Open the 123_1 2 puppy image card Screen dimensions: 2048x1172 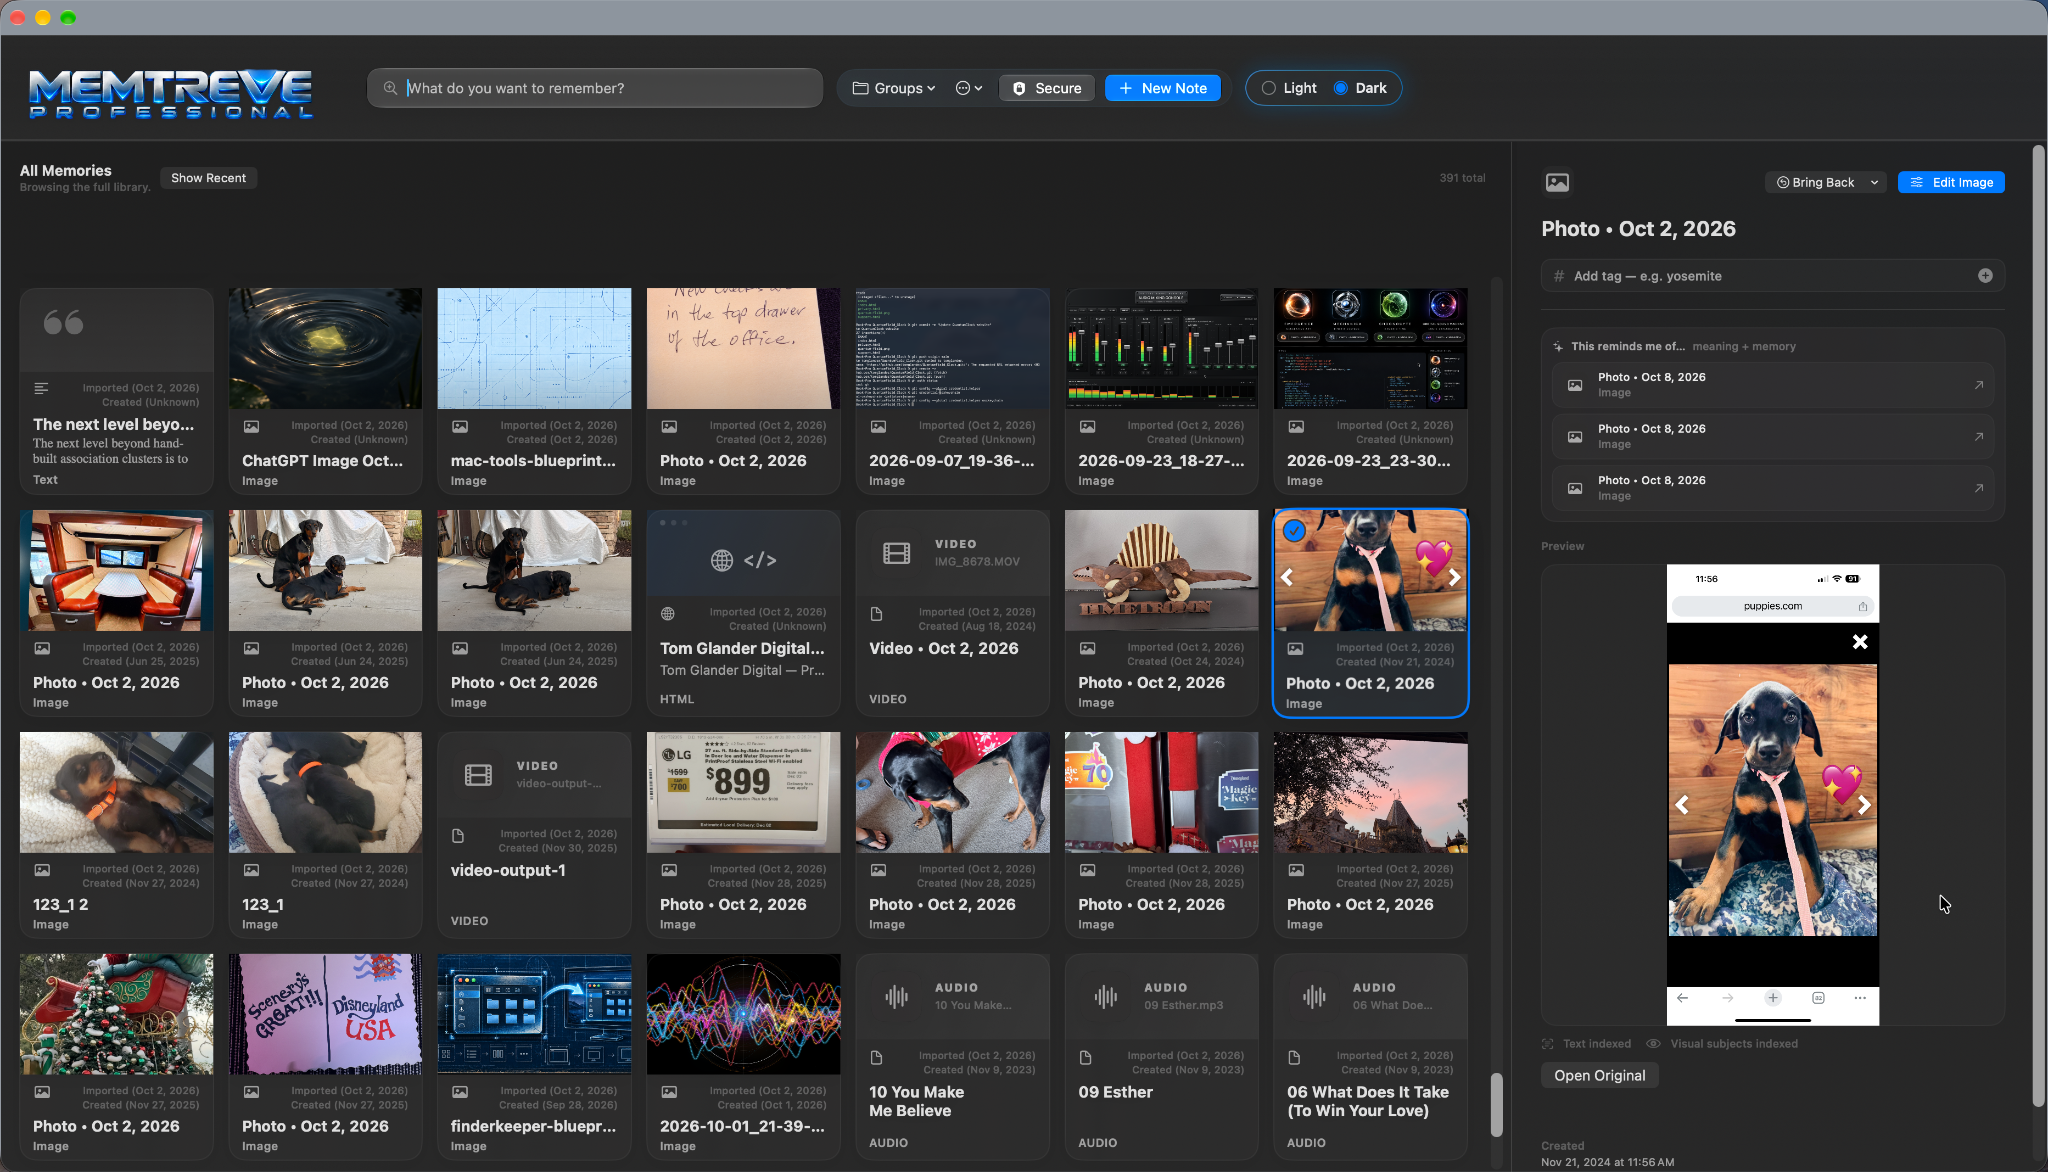pyautogui.click(x=116, y=835)
